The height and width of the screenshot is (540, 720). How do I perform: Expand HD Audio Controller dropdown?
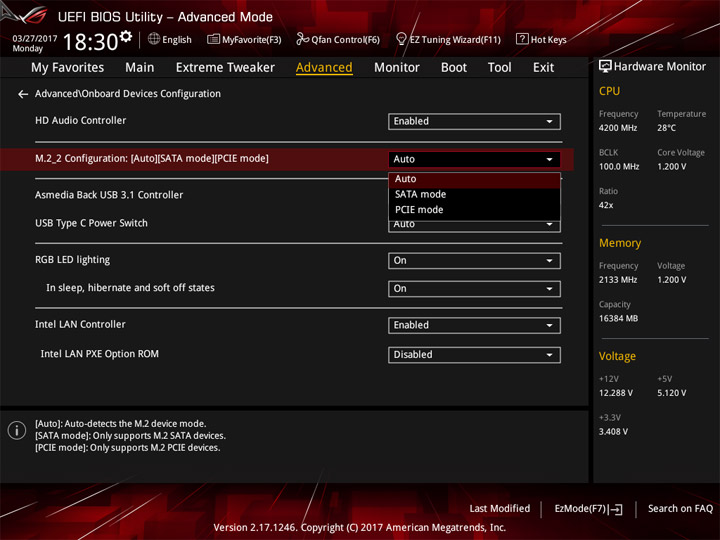(474, 122)
